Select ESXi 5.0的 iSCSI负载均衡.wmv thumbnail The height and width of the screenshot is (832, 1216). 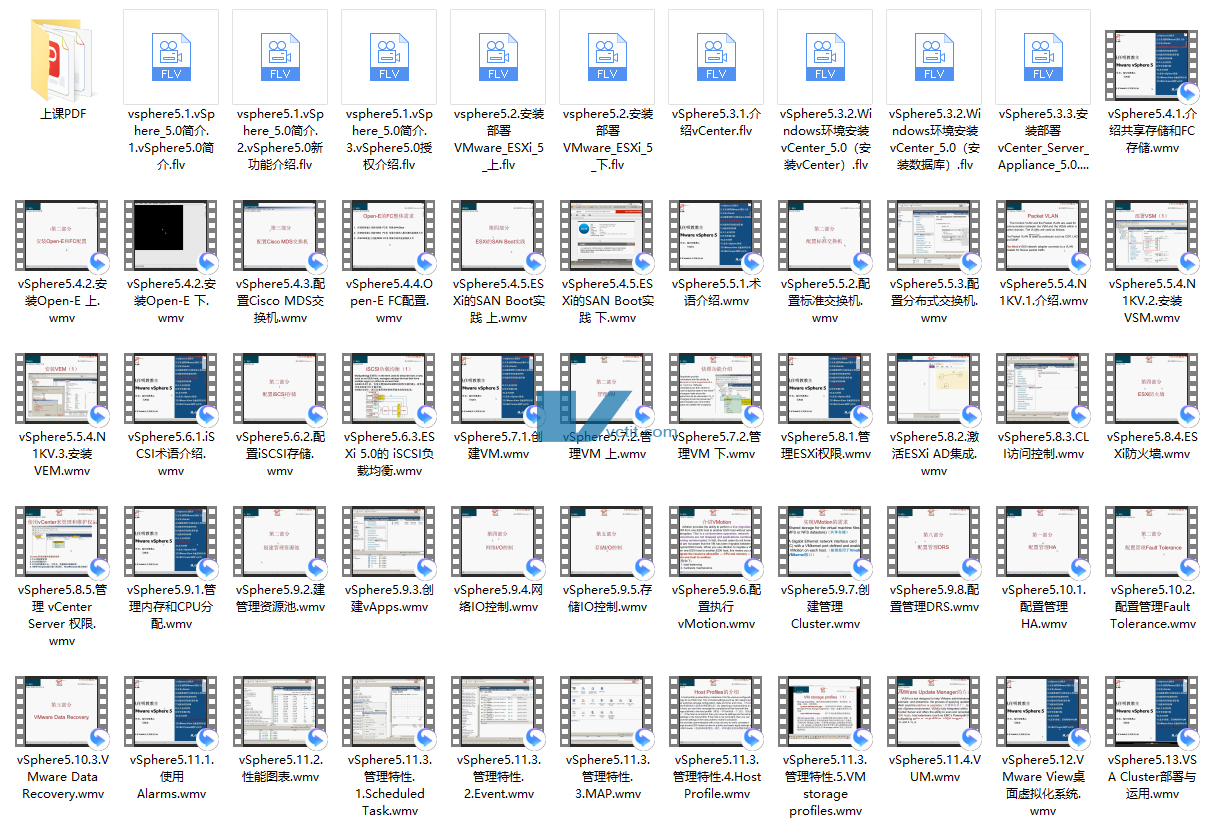389,389
